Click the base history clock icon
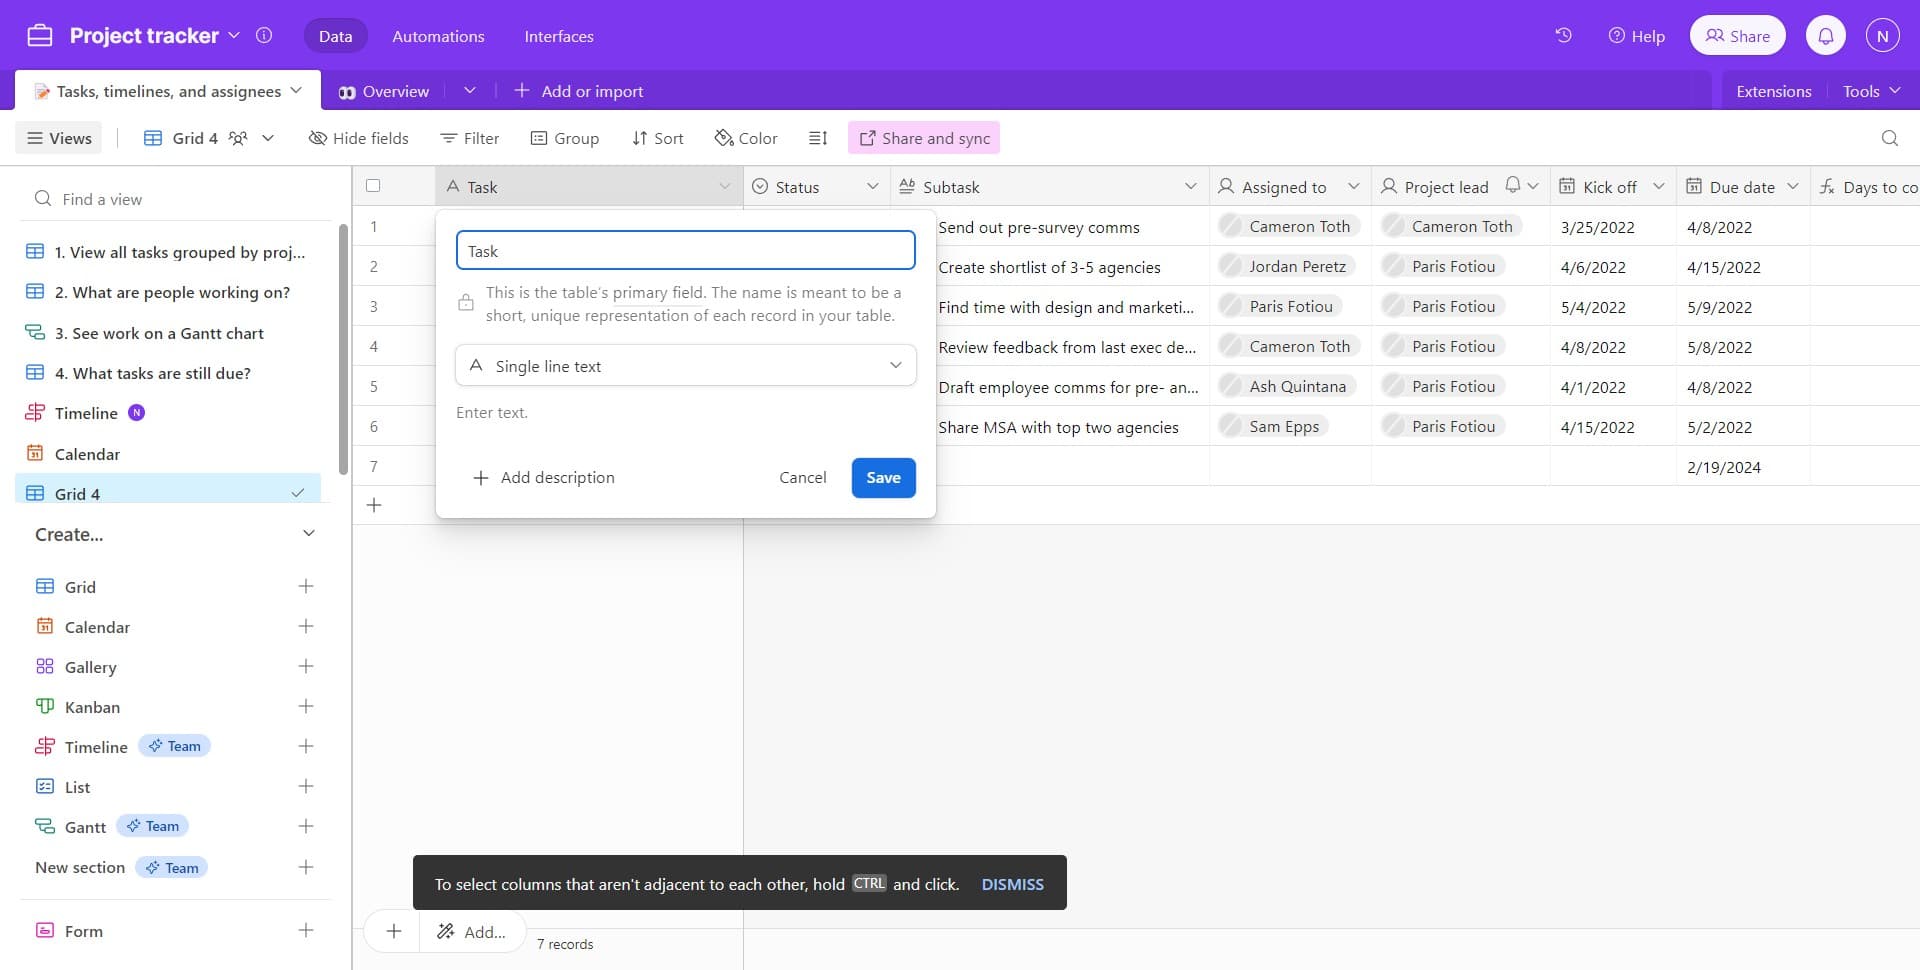This screenshot has height=970, width=1920. click(x=1563, y=36)
